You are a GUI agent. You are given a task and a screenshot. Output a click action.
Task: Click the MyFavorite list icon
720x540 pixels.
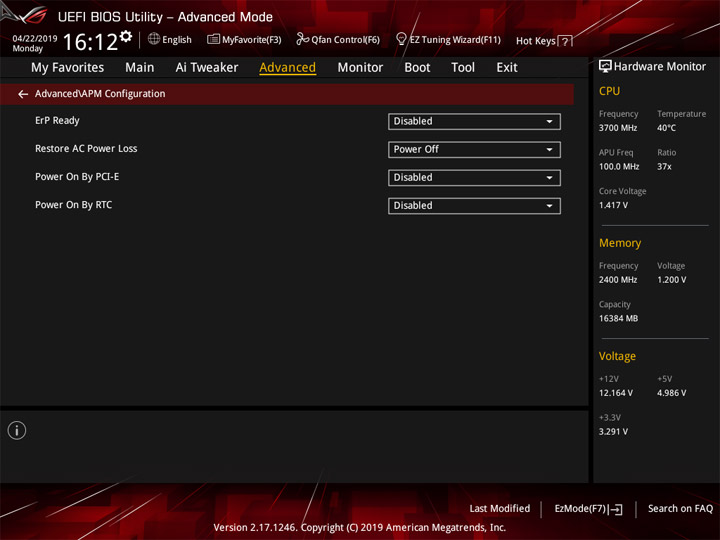(213, 39)
